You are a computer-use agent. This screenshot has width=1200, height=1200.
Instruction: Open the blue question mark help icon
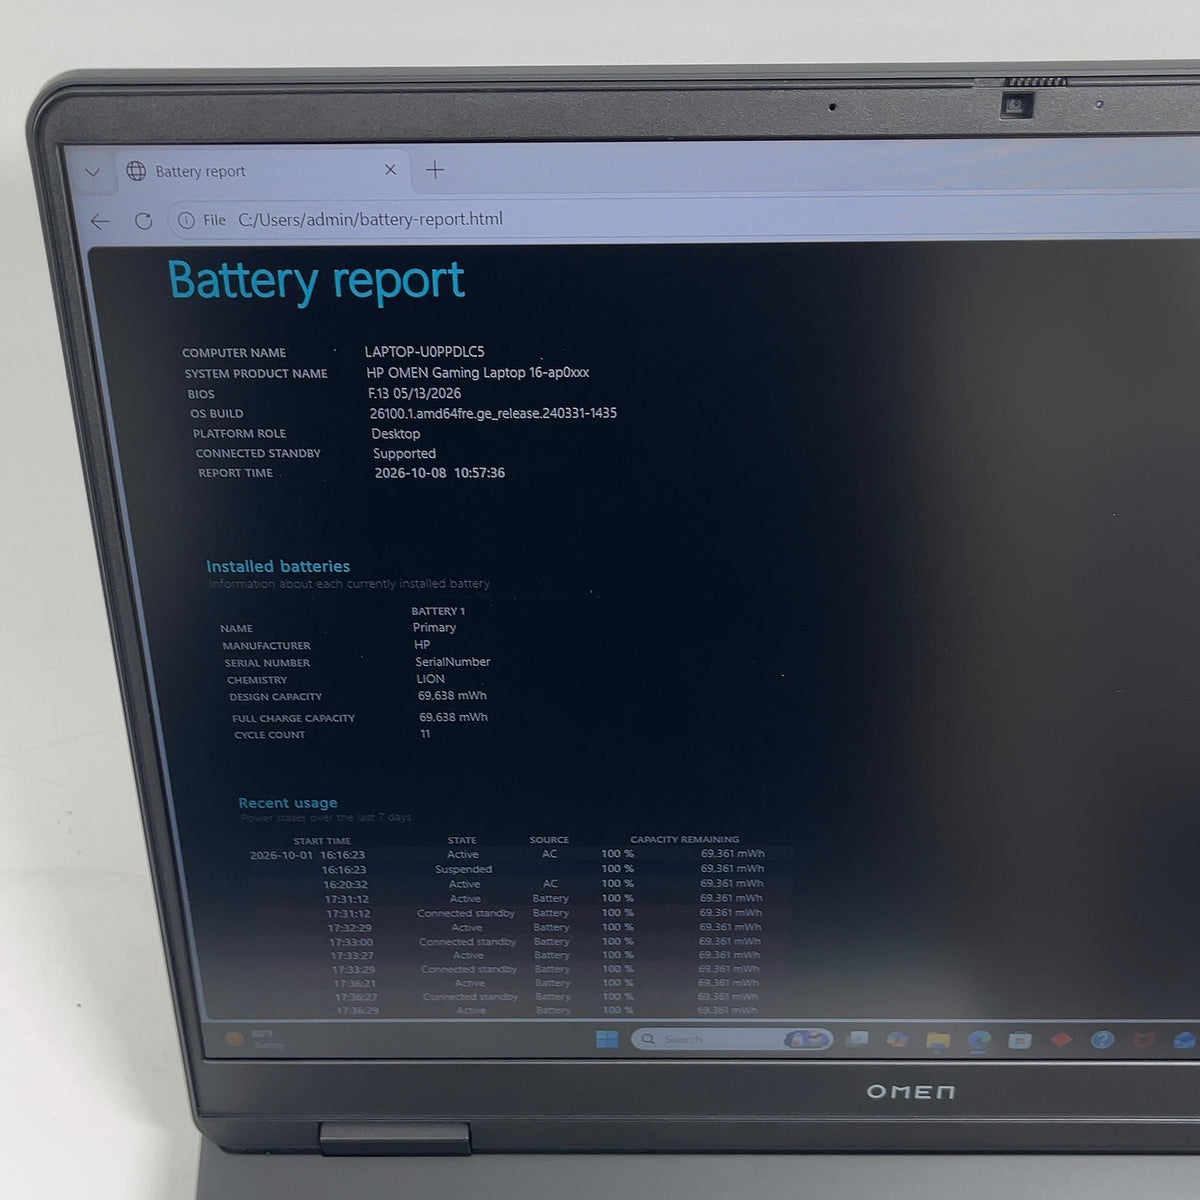[1102, 1040]
